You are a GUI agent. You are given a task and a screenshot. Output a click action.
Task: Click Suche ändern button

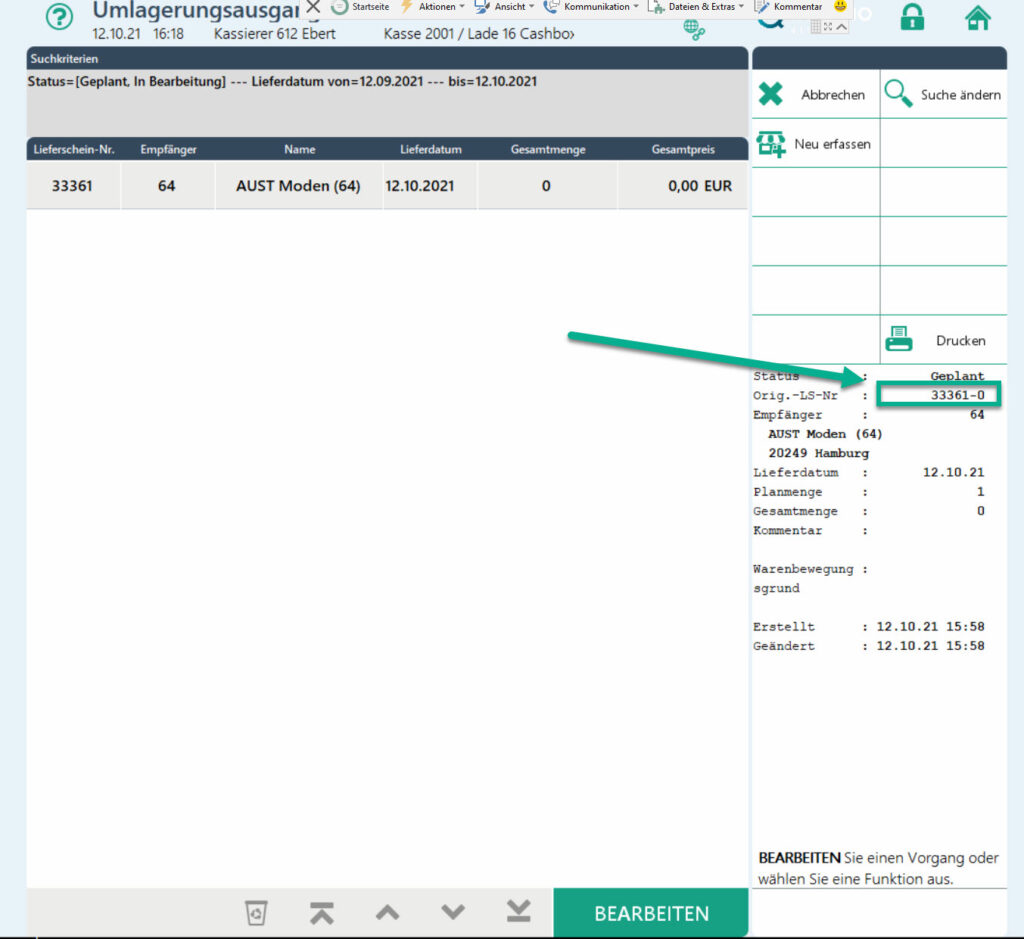coord(943,95)
